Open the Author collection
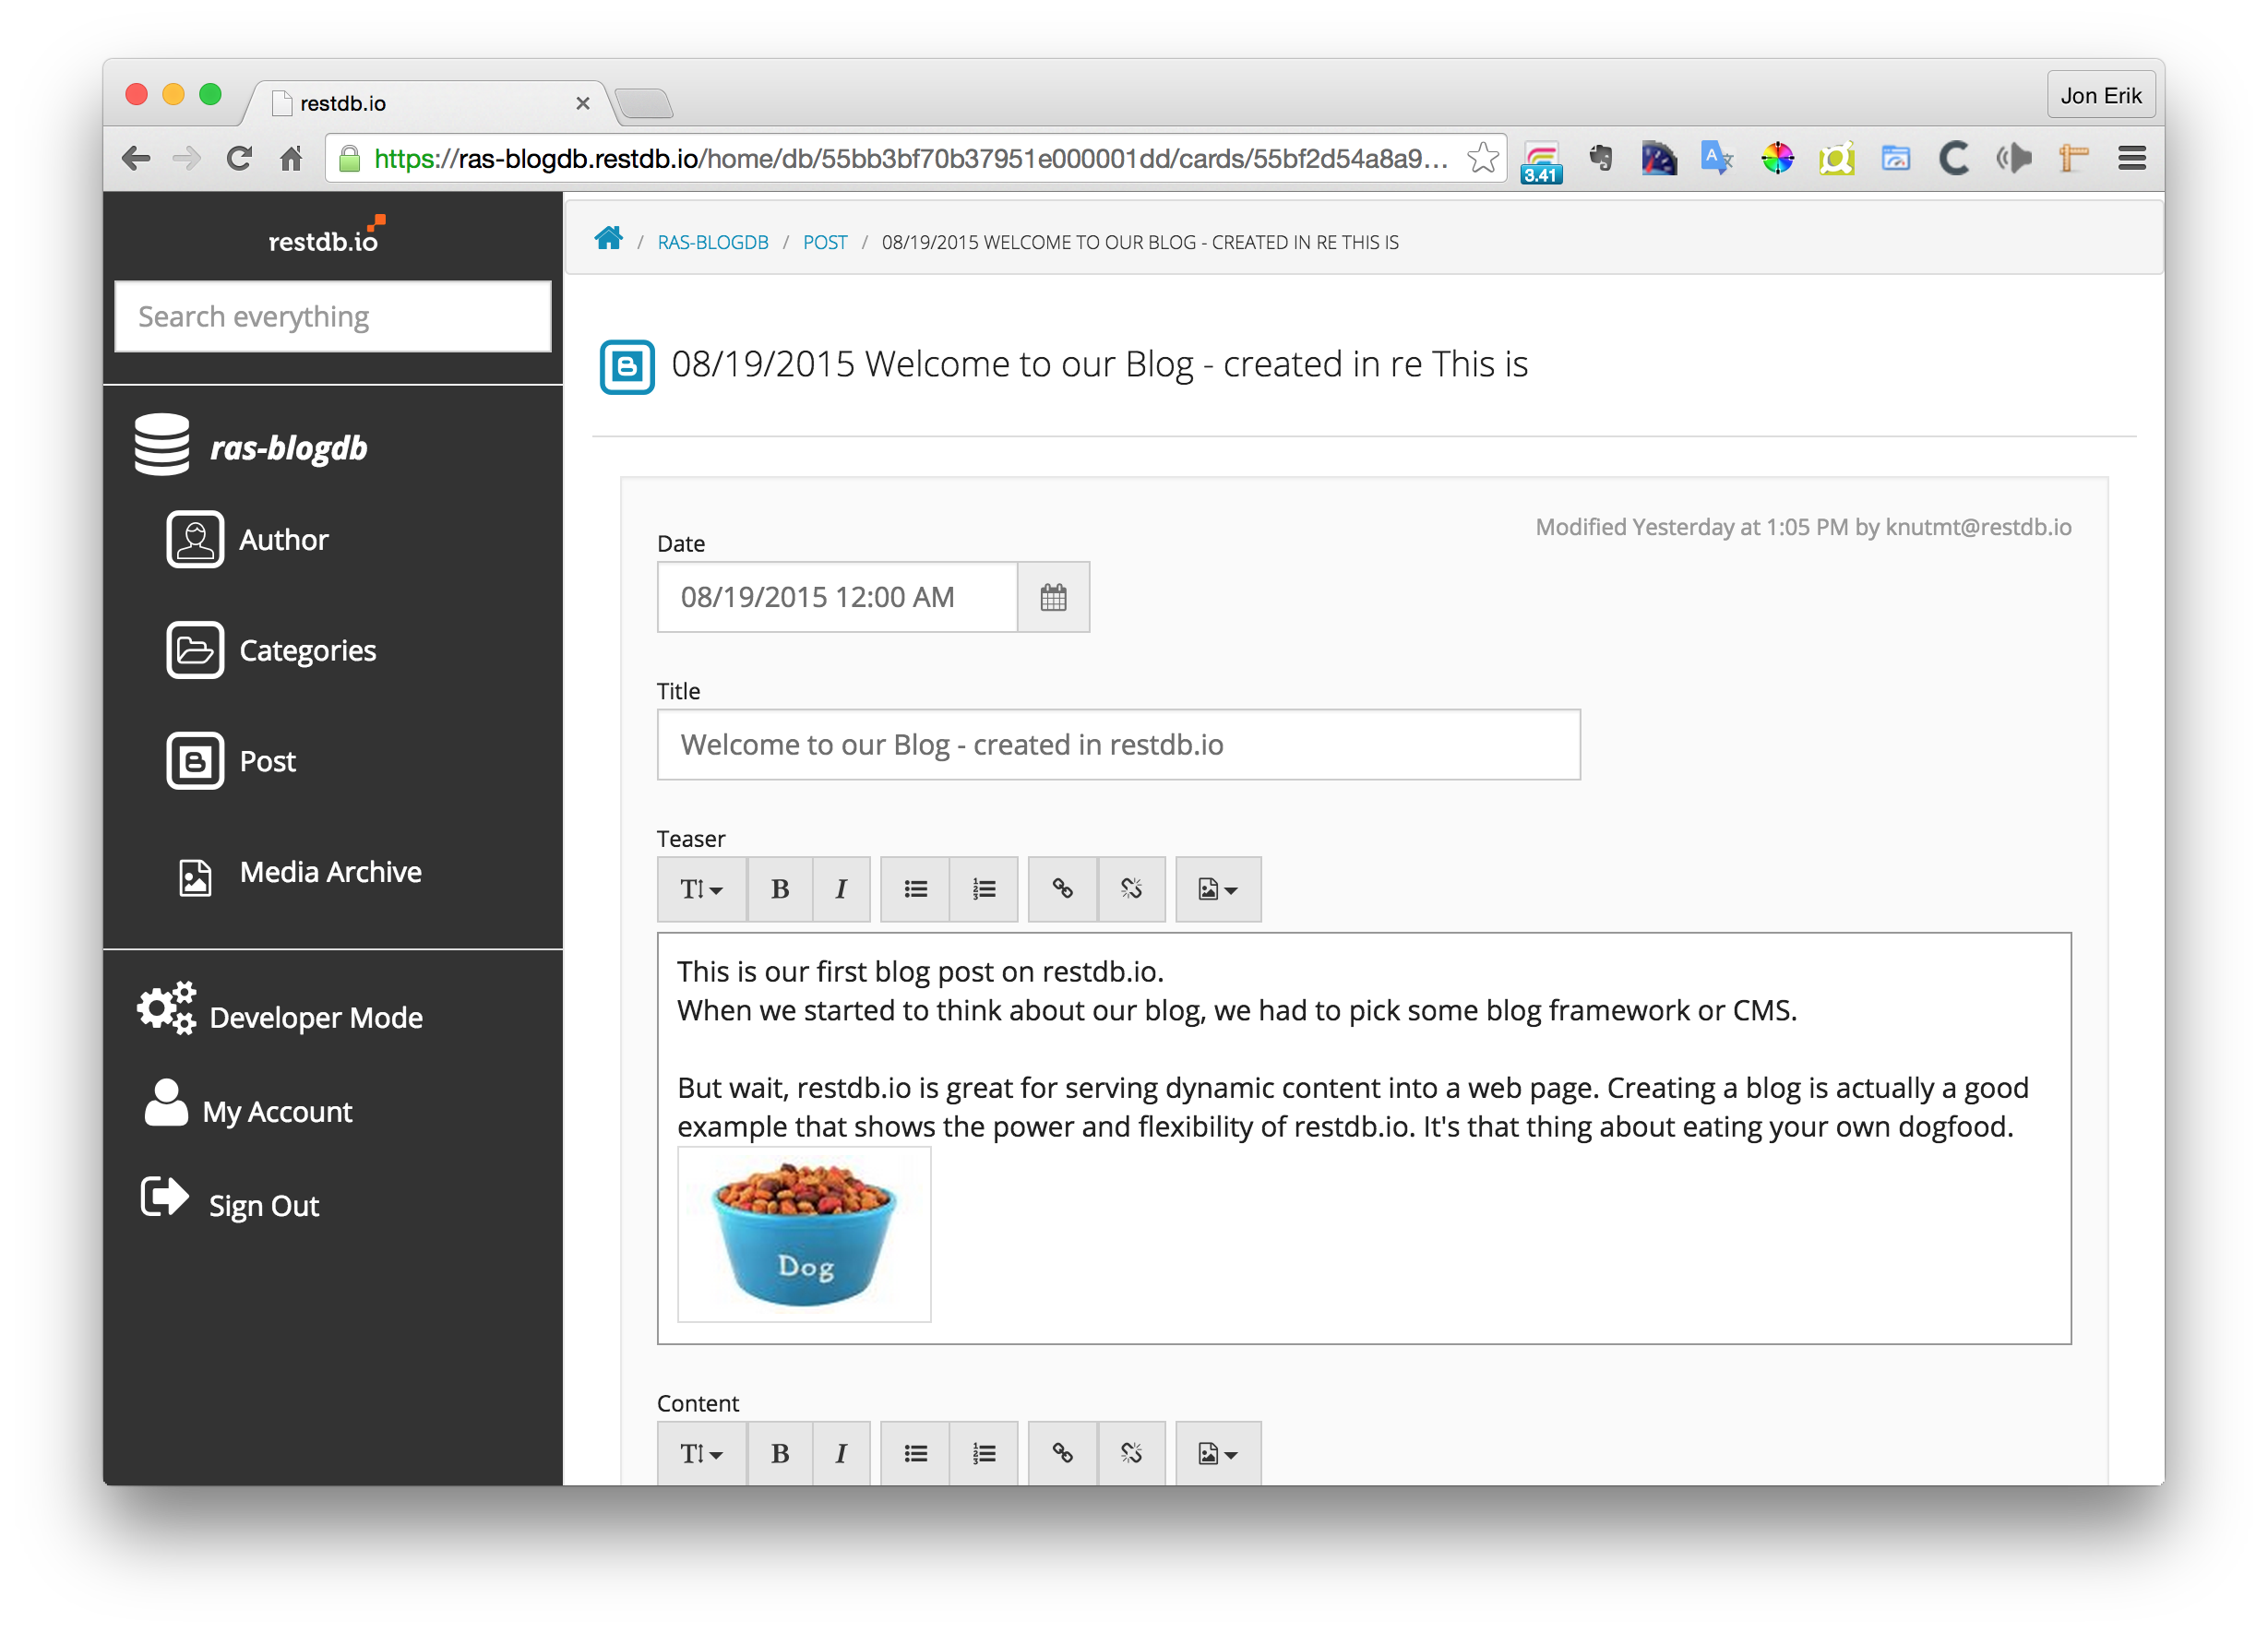The image size is (2268, 1633). click(284, 540)
